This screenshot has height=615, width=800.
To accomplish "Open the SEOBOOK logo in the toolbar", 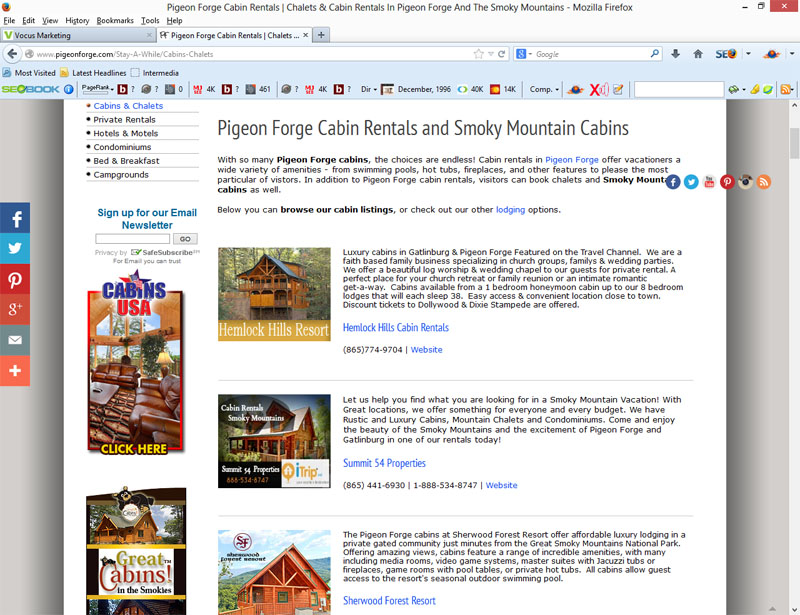I will 31,89.
